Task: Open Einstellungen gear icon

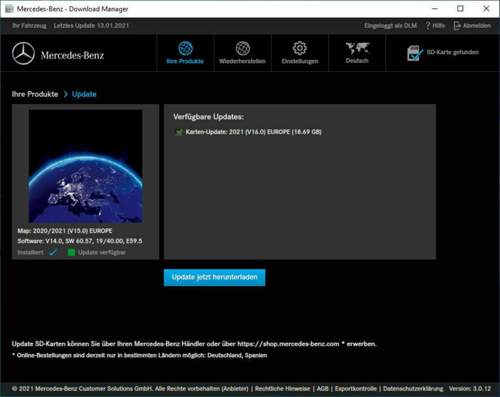Action: pyautogui.click(x=300, y=48)
